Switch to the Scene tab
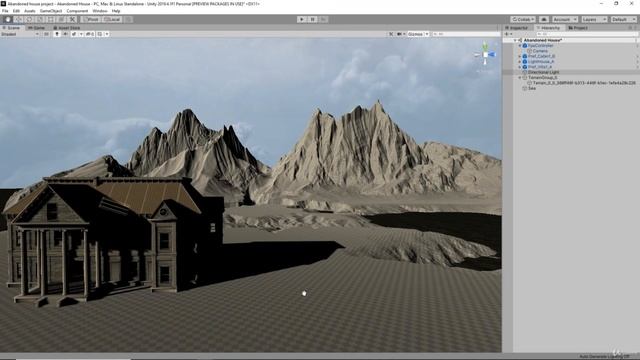 click(11, 28)
